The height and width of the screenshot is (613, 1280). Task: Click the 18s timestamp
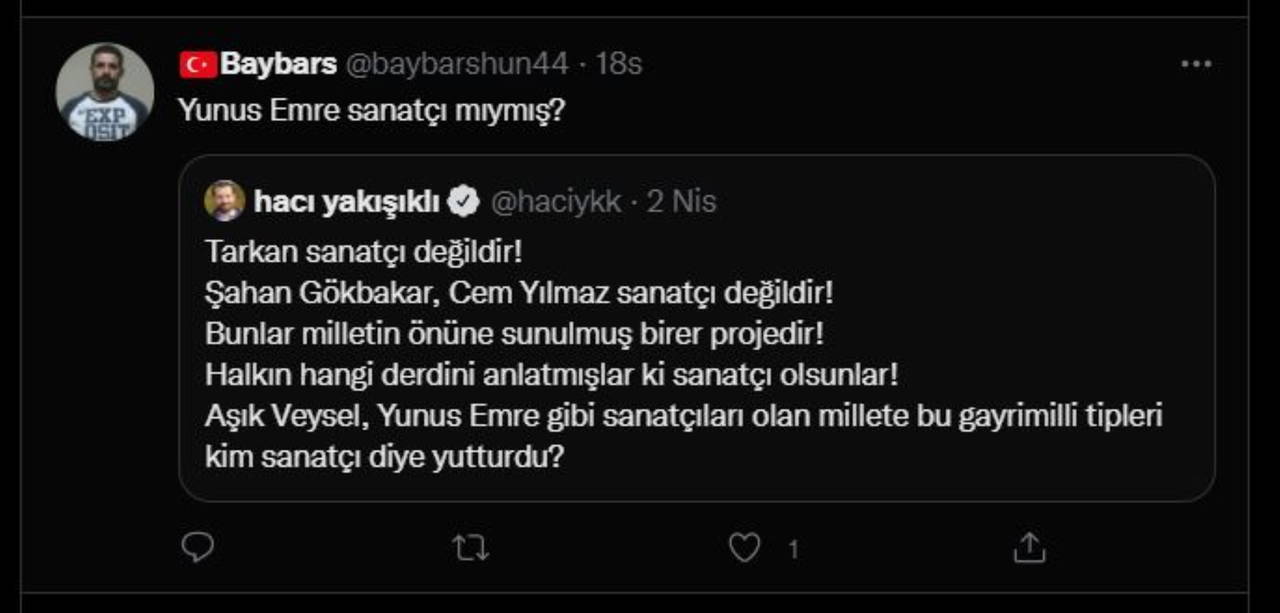619,65
